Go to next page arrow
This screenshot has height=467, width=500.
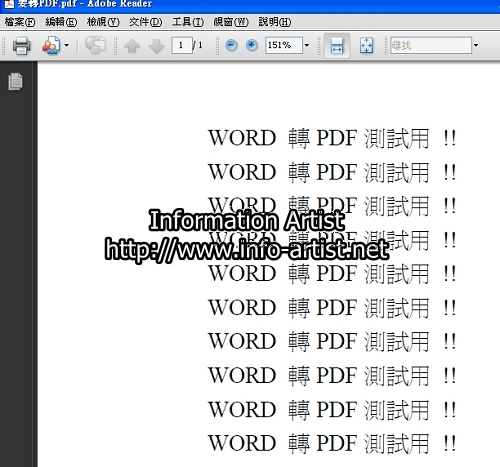(156, 46)
